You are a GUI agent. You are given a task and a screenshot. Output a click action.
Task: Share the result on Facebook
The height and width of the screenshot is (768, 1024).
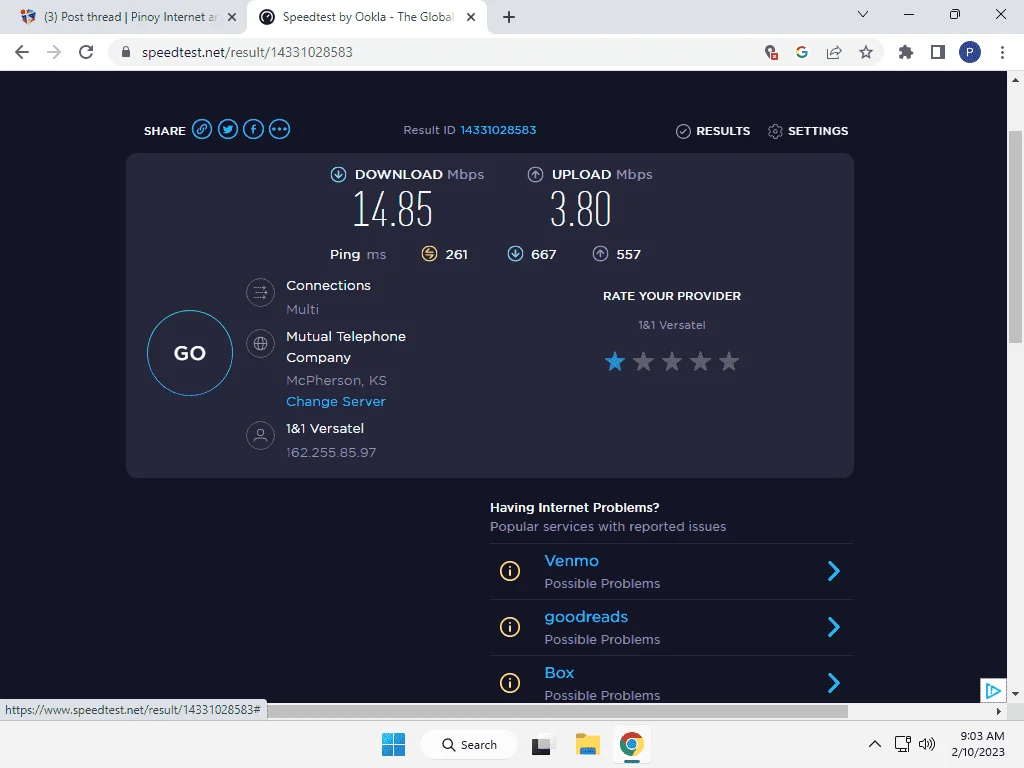(253, 129)
